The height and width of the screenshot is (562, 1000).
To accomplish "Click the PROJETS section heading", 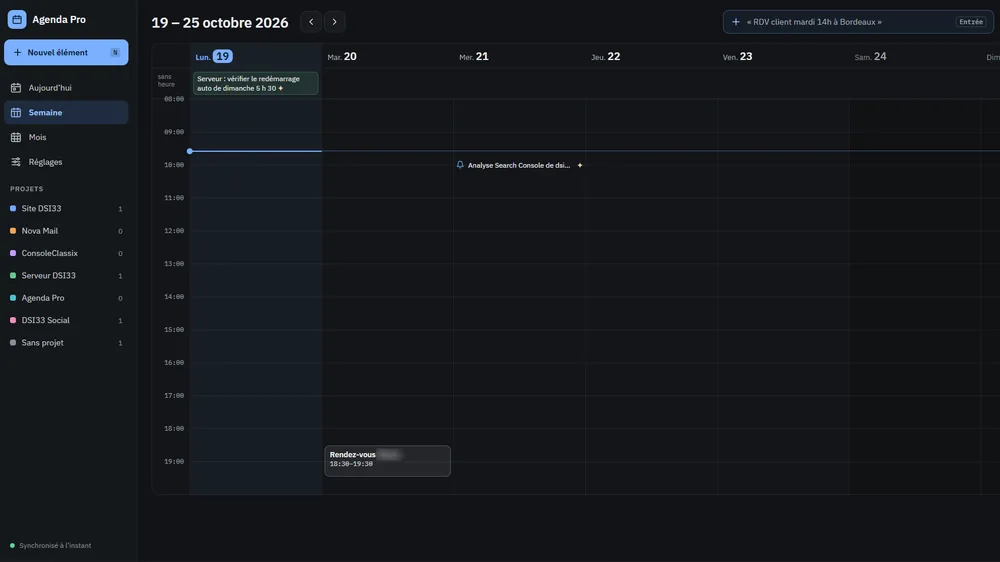I will coord(27,189).
